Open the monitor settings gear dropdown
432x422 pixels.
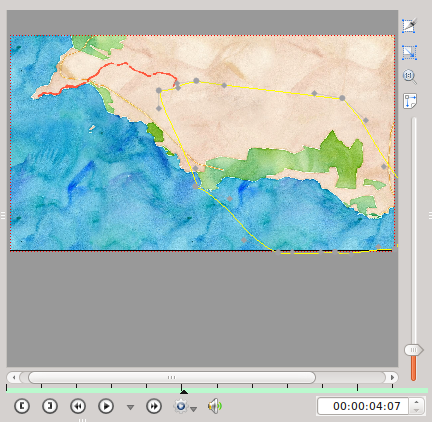coord(185,406)
